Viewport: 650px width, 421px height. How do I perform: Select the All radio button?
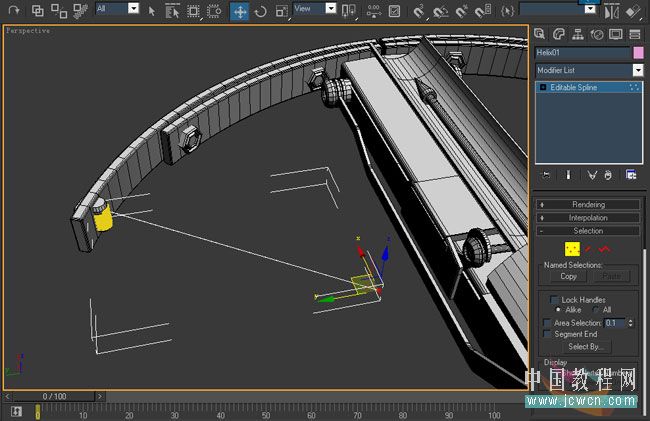click(596, 310)
